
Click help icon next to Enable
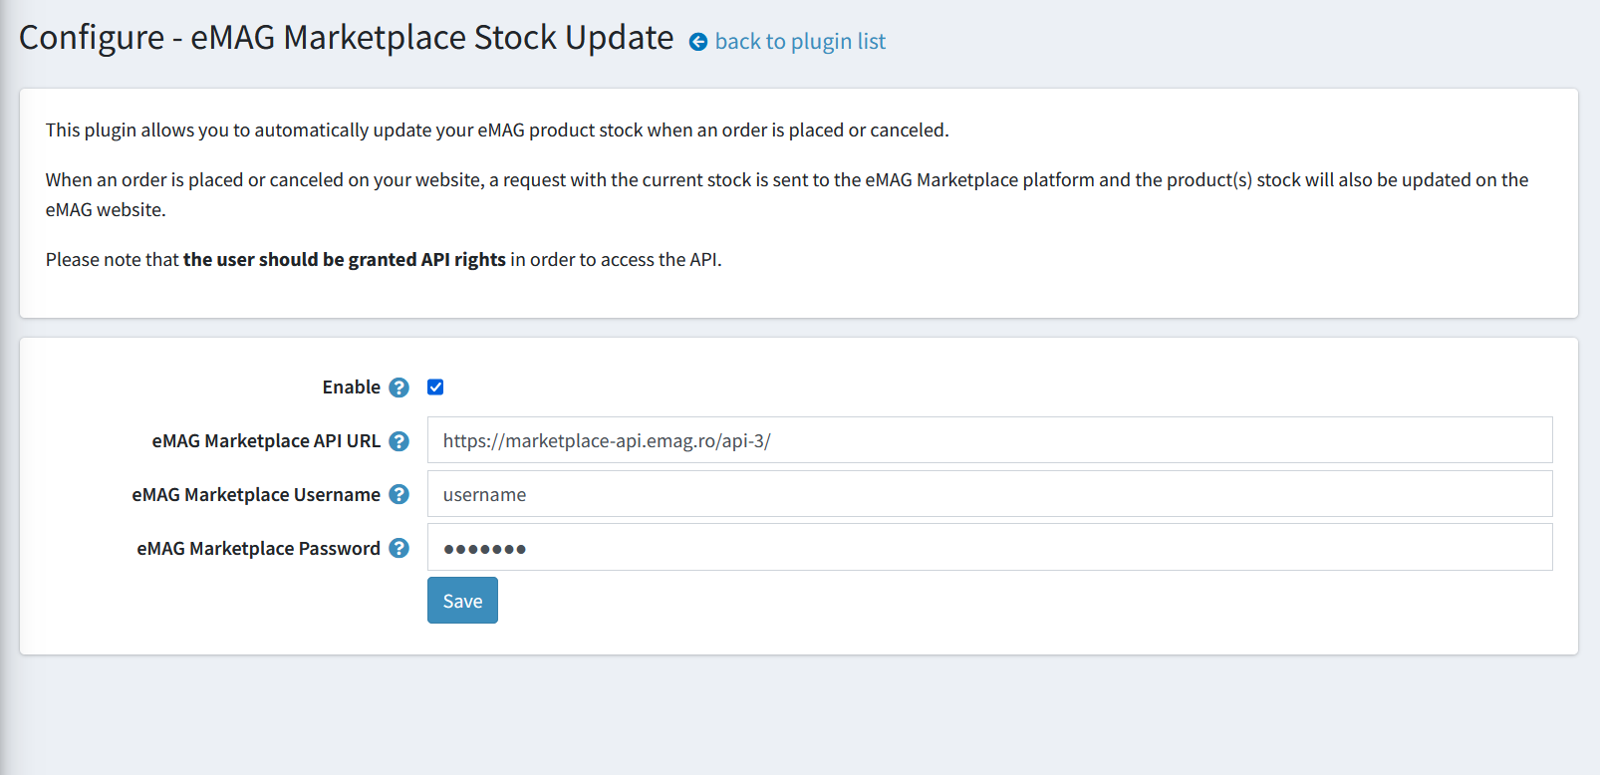(x=399, y=388)
